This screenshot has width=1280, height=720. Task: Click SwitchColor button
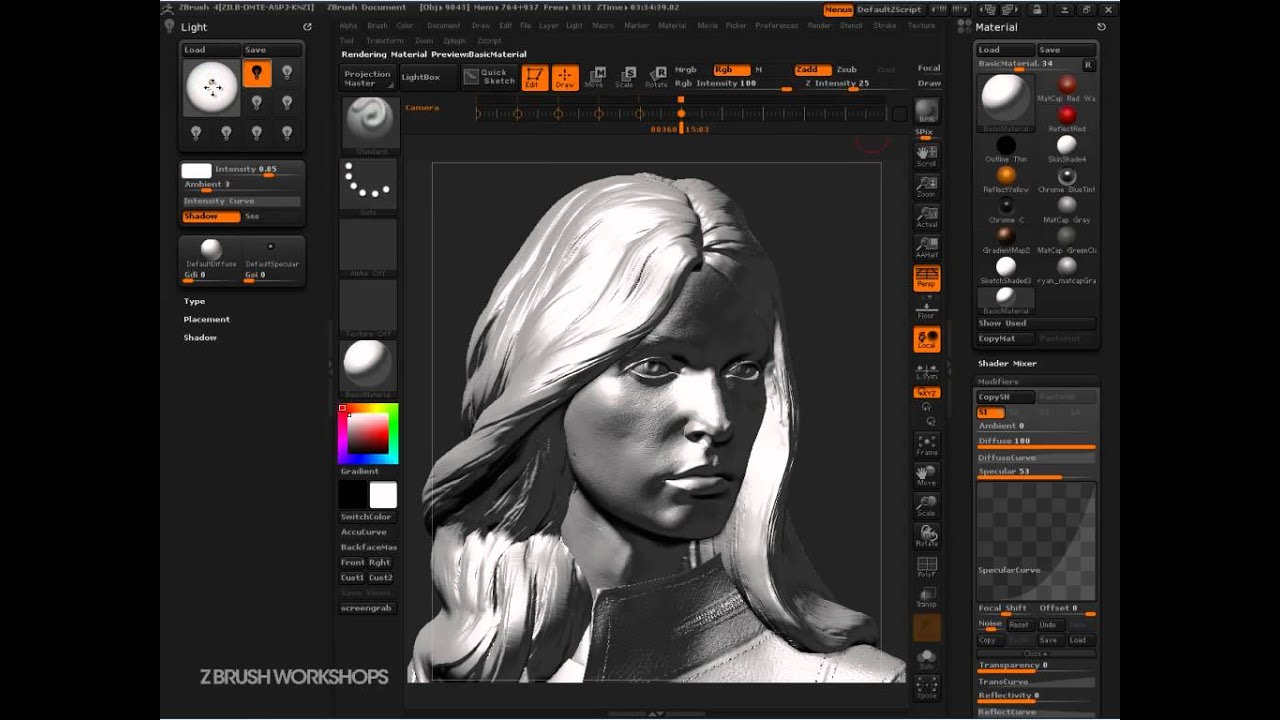367,517
